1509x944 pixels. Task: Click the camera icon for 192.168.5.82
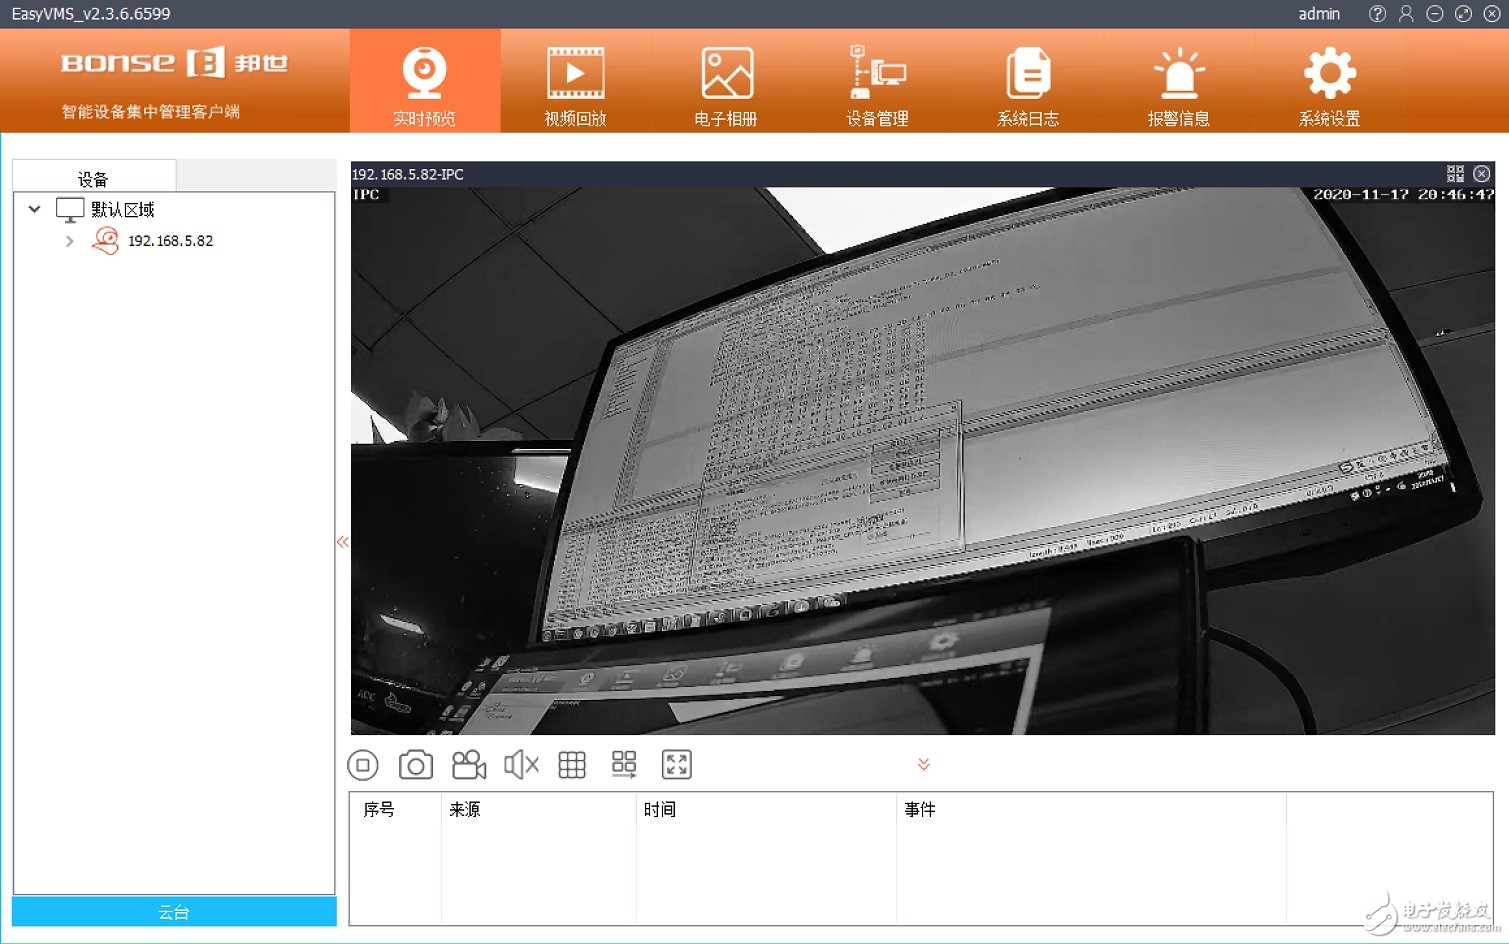(x=105, y=241)
